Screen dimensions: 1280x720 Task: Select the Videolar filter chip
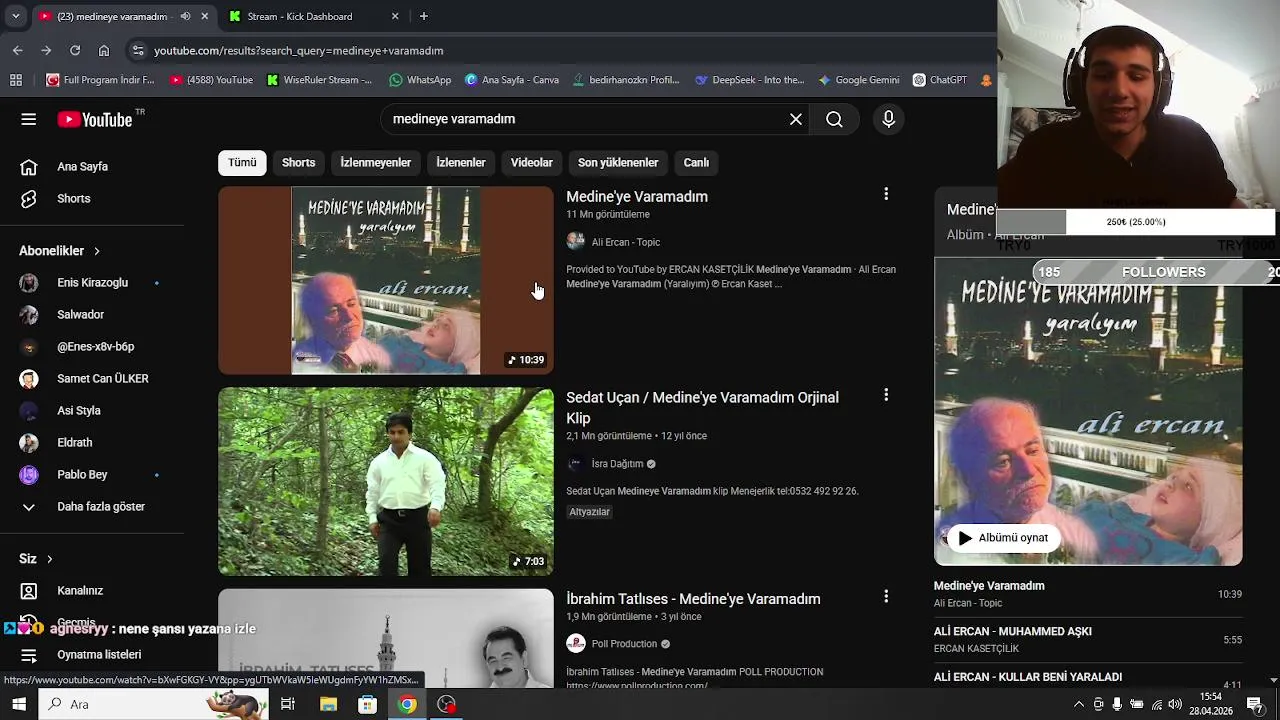tap(532, 162)
